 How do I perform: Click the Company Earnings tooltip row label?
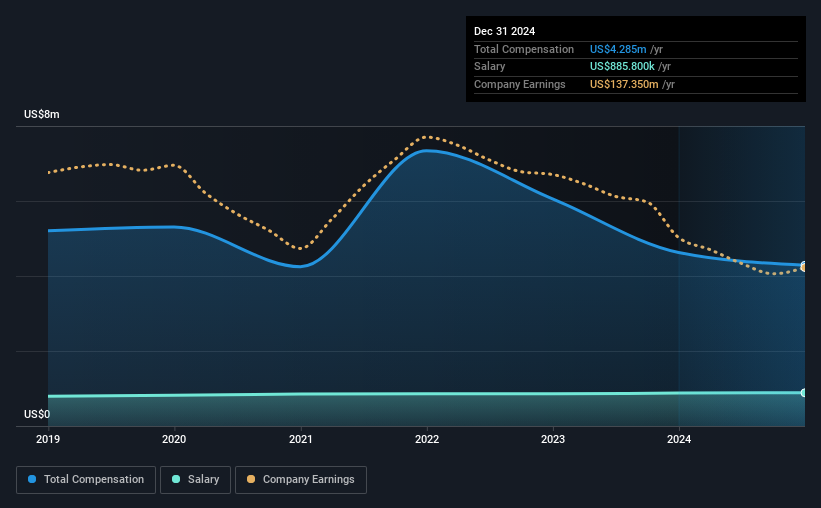point(519,84)
